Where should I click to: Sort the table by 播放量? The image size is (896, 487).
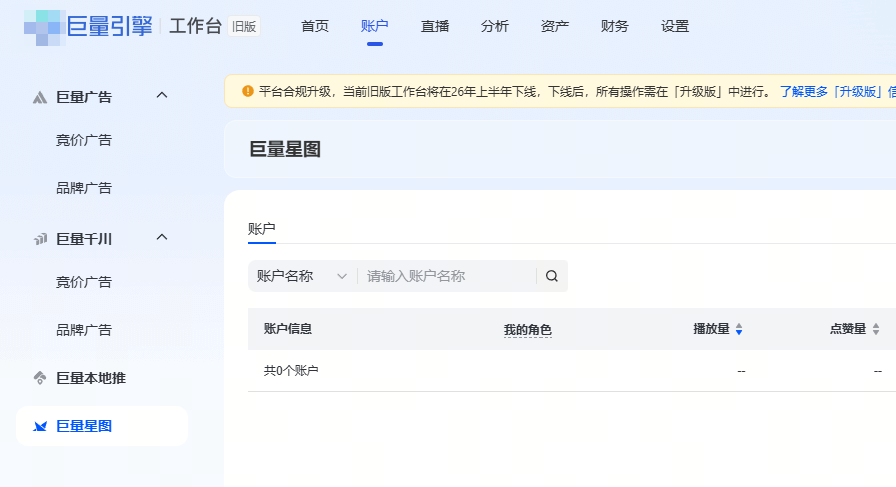[739, 329]
